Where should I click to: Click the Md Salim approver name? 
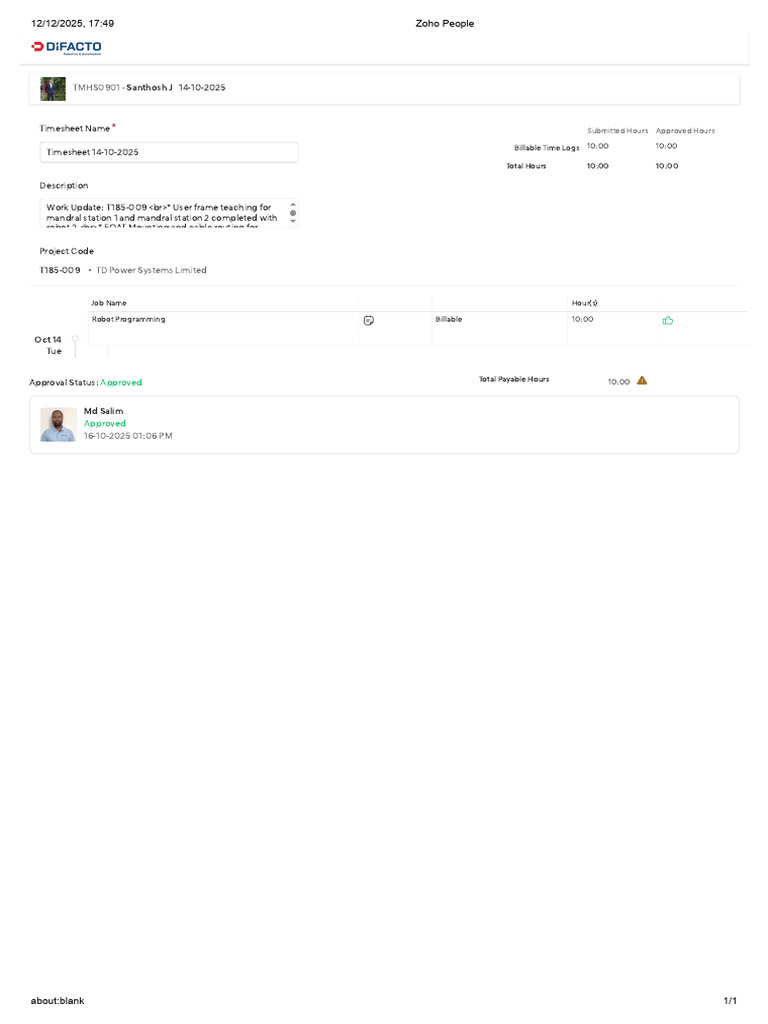pyautogui.click(x=103, y=411)
